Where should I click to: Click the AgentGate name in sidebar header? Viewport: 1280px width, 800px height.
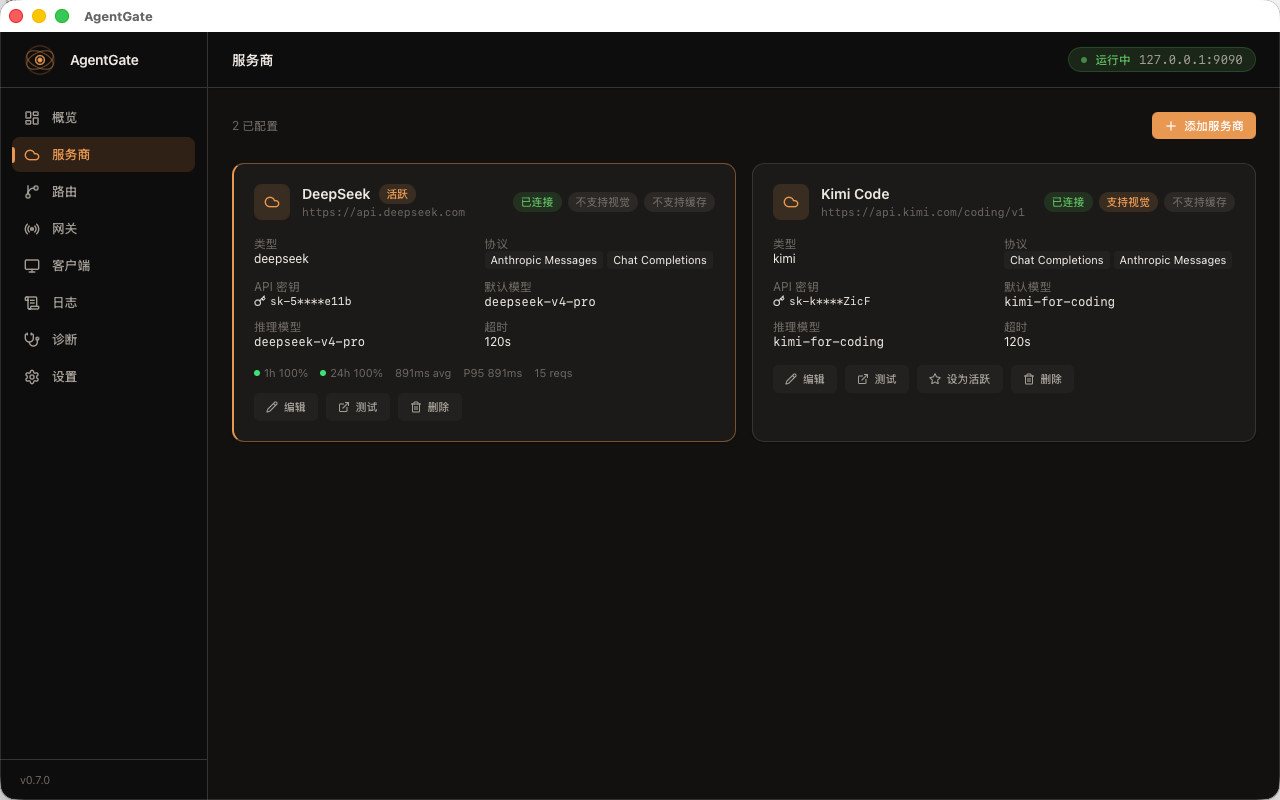pos(104,60)
